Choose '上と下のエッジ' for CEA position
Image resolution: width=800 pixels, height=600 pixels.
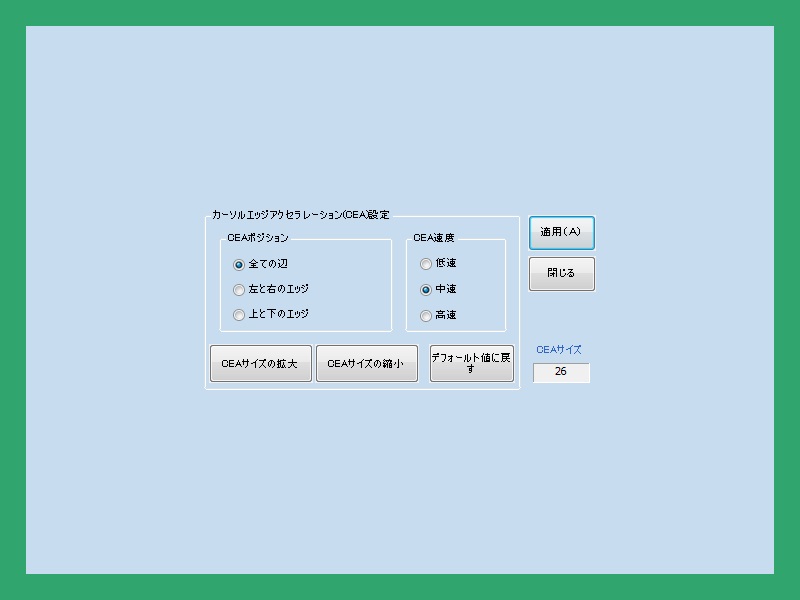click(239, 315)
